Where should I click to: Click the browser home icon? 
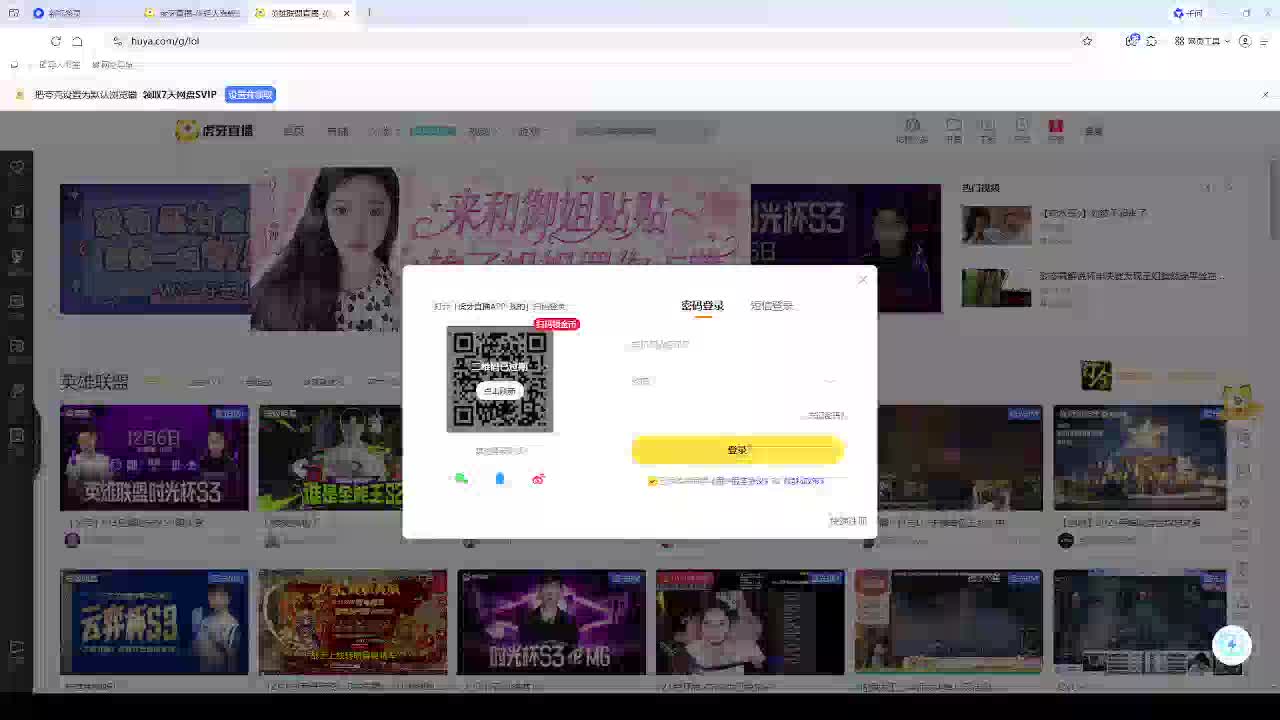[78, 41]
